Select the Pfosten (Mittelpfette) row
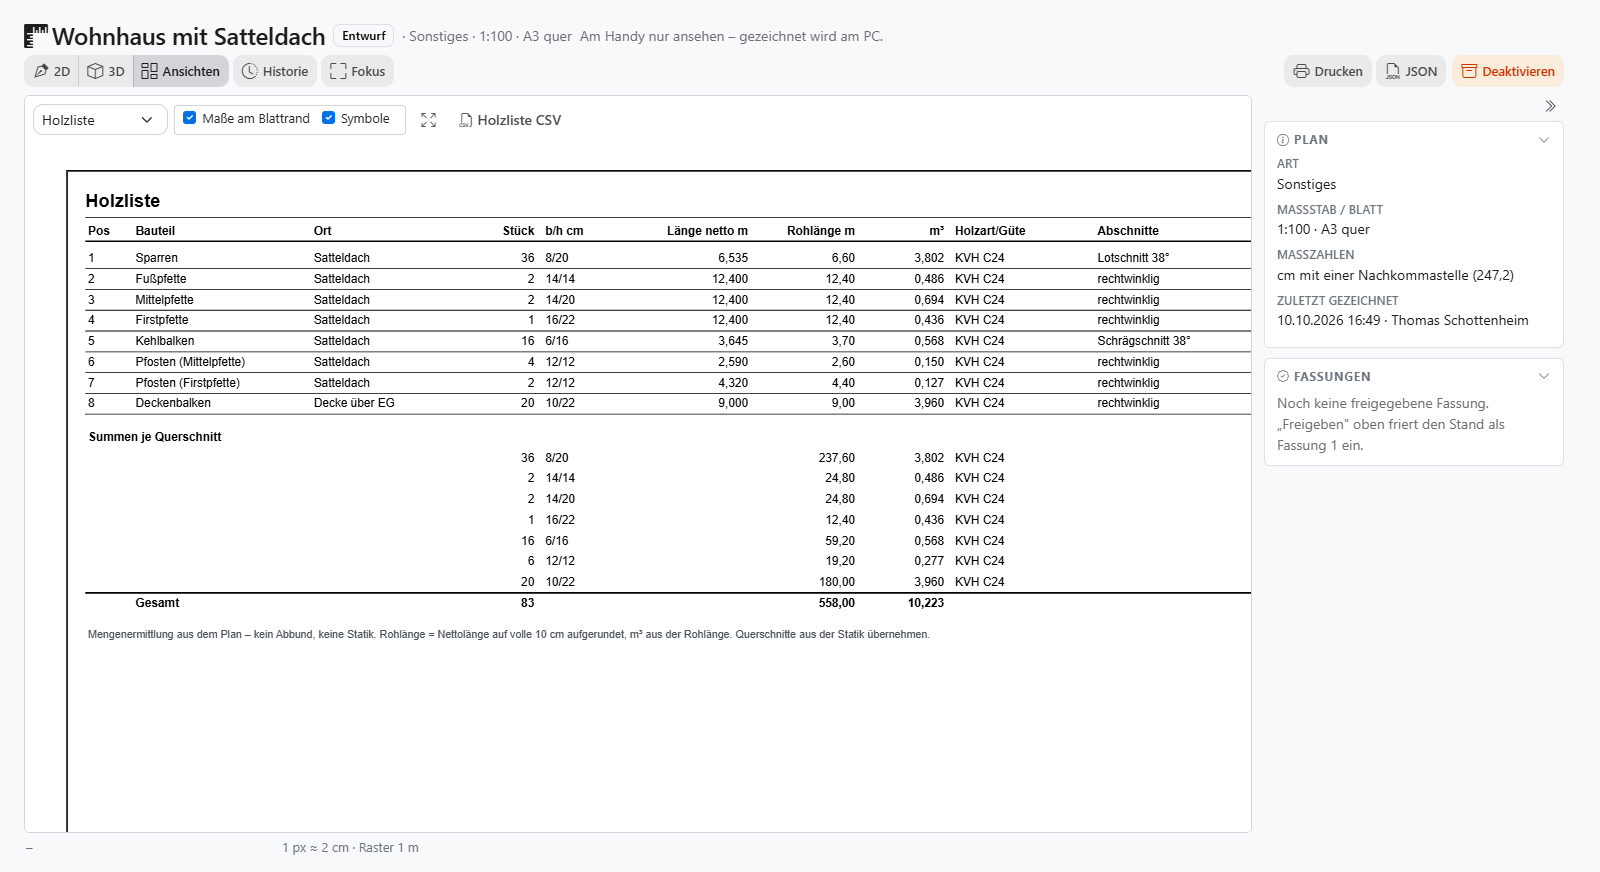This screenshot has width=1600, height=872. [x=190, y=362]
